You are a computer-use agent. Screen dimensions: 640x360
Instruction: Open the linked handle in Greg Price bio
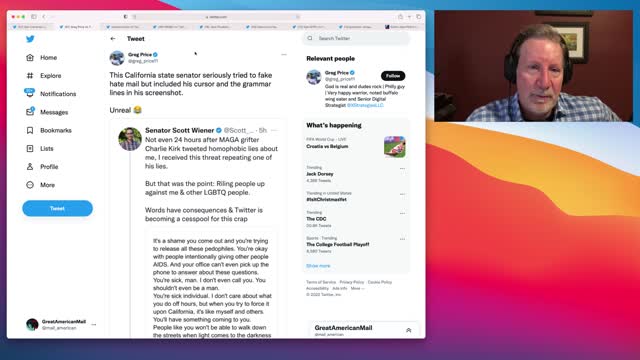click(x=365, y=105)
